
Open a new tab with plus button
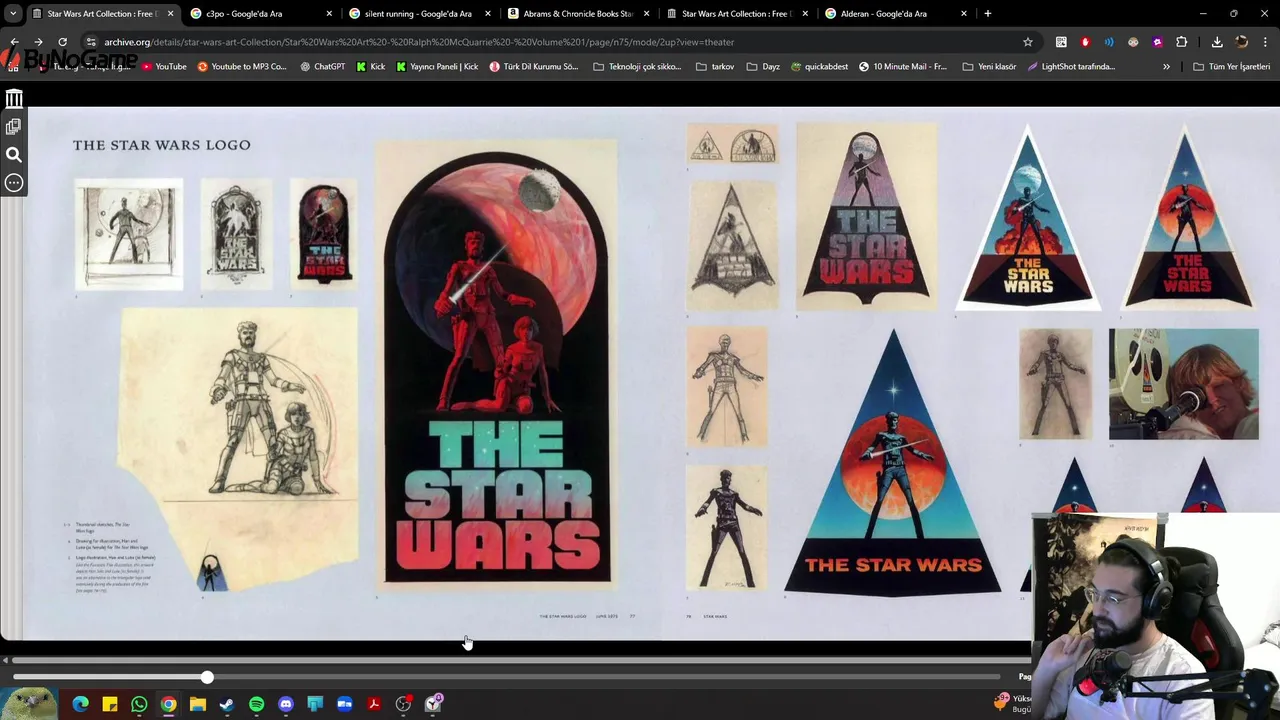tap(987, 14)
